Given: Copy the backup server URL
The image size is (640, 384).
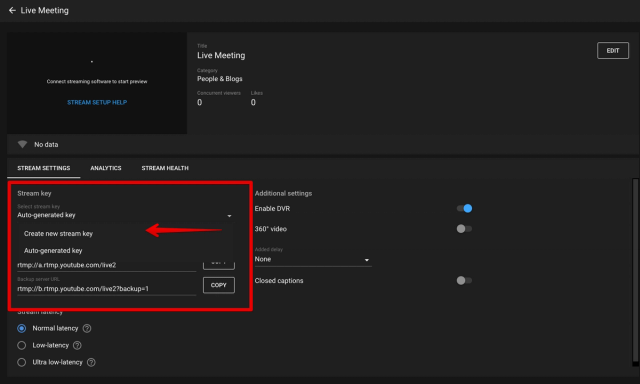Looking at the screenshot, I should click(219, 285).
